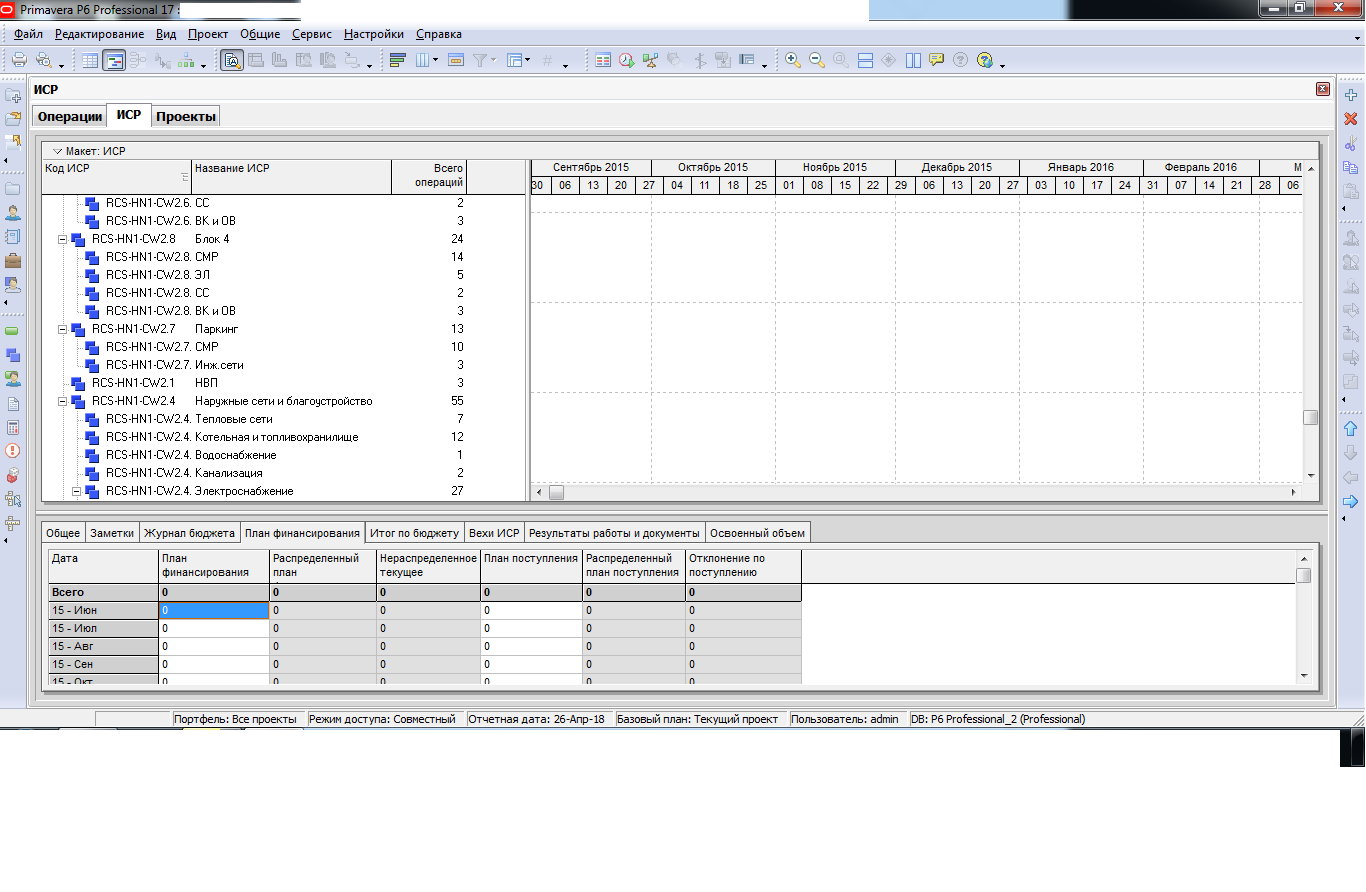Open the Activities green bar sidebar icon
The image size is (1366, 892).
coord(13,331)
